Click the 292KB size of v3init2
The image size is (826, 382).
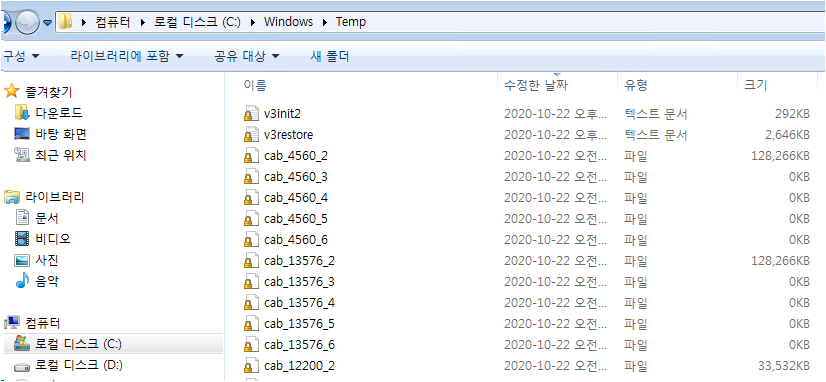tap(792, 113)
